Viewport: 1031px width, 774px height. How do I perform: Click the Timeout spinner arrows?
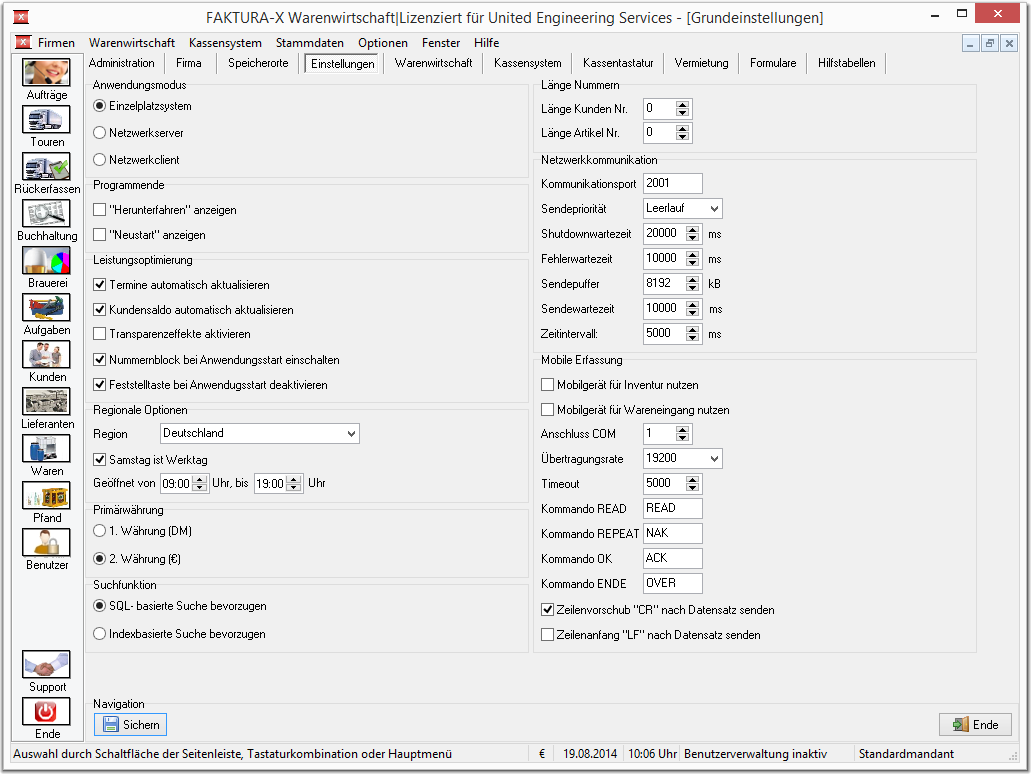tap(692, 483)
